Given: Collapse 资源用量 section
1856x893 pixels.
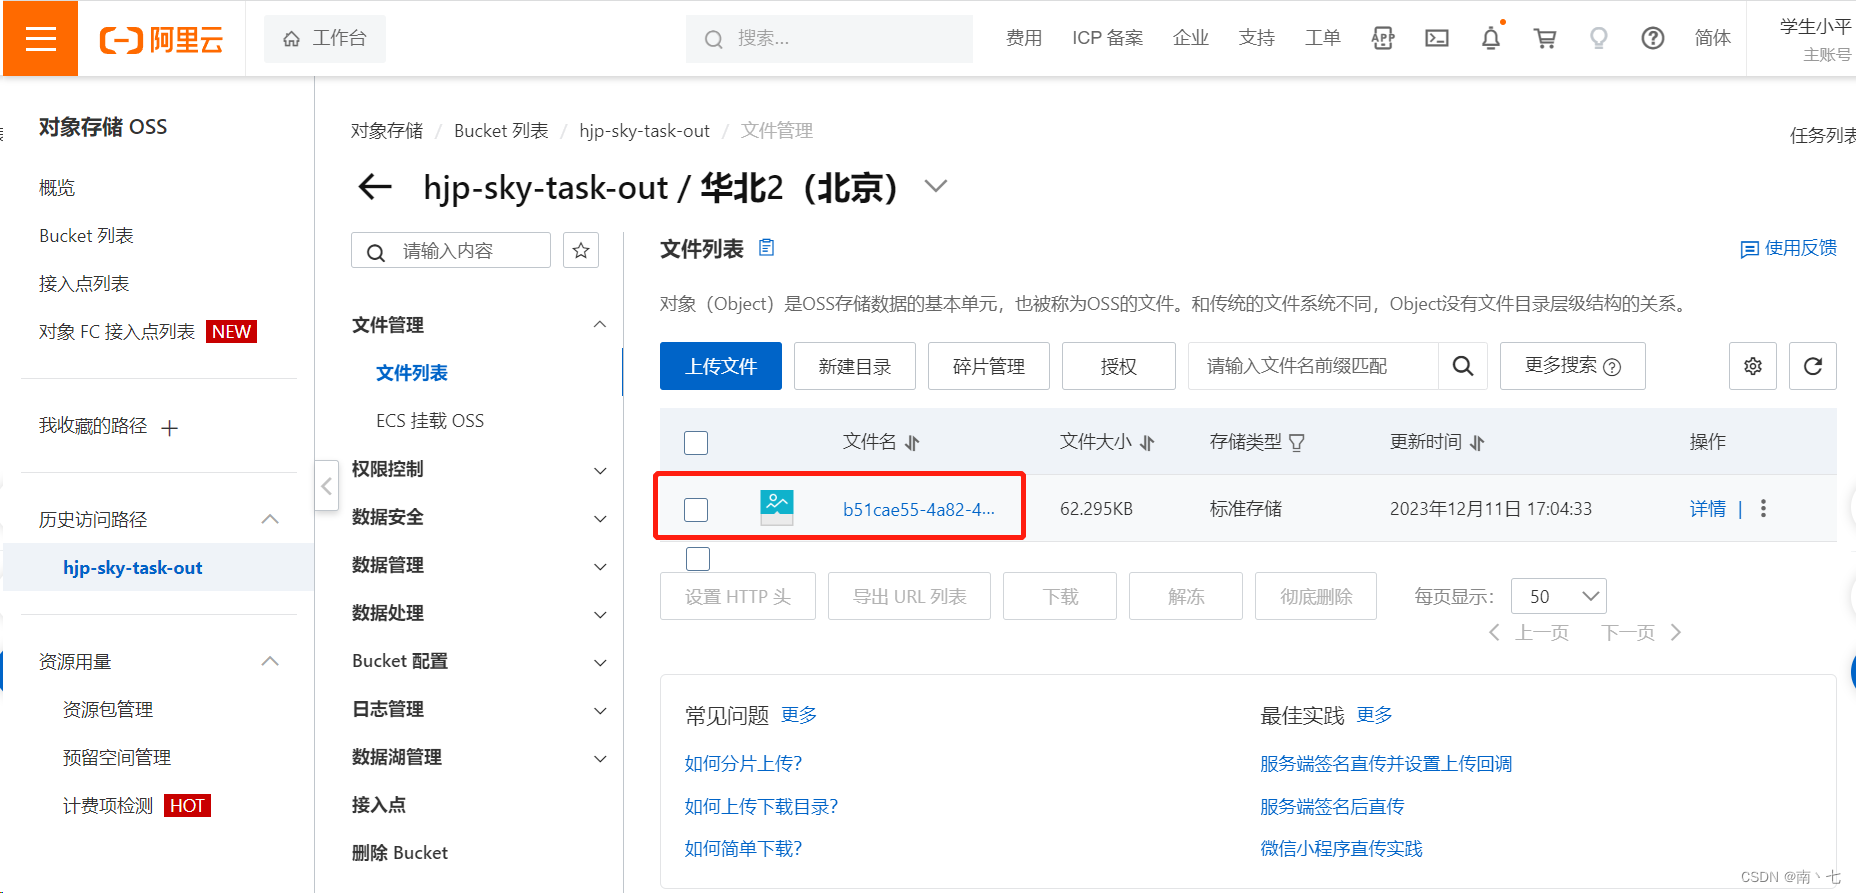Looking at the screenshot, I should (270, 661).
